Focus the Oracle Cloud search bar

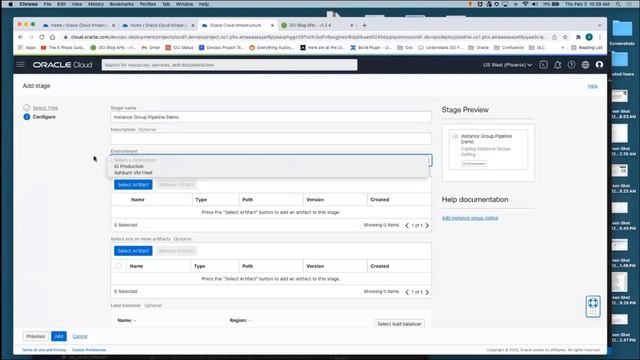click(229, 65)
